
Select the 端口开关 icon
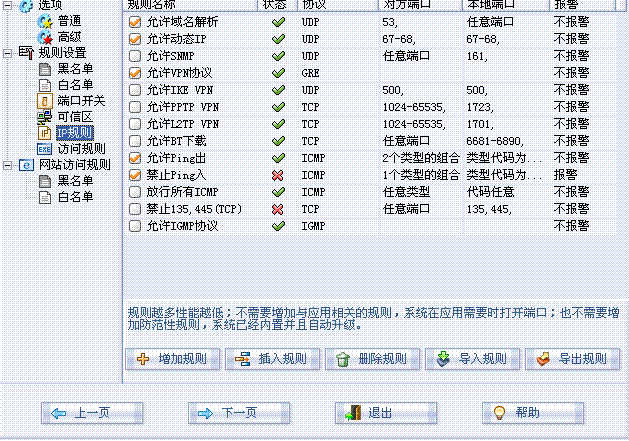(45, 101)
